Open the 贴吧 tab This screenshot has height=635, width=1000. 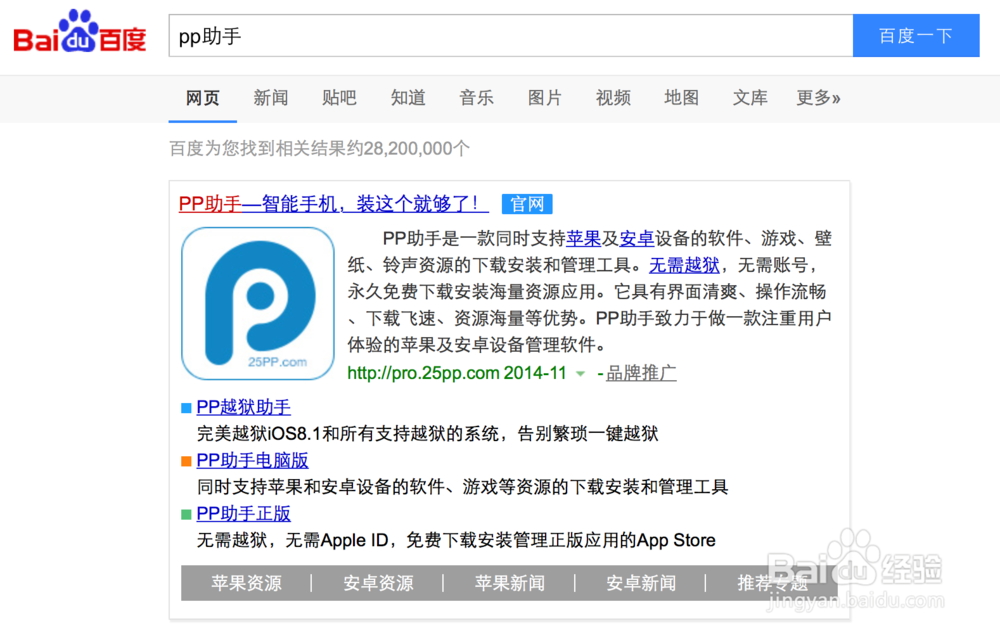point(339,98)
